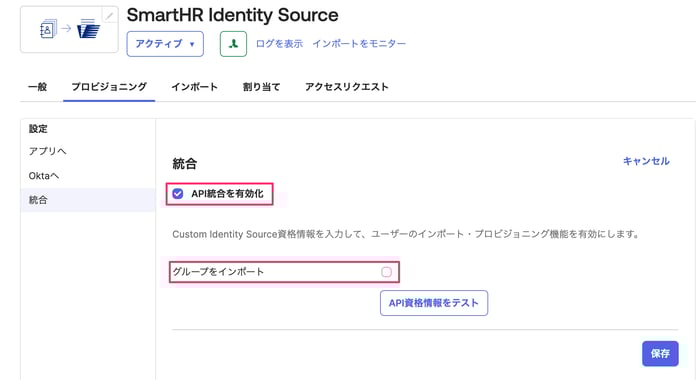Image resolution: width=700 pixels, height=380 pixels.
Task: Enable the グループをインポート checkbox
Action: [x=387, y=272]
